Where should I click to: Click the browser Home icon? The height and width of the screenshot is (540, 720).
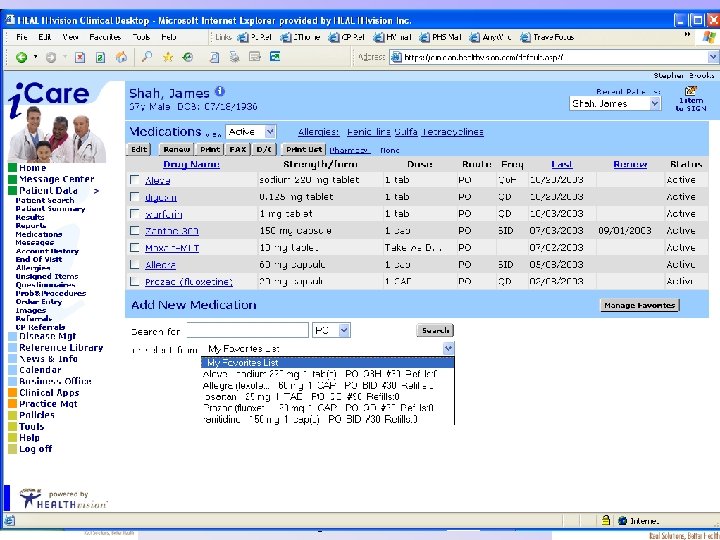point(121,58)
